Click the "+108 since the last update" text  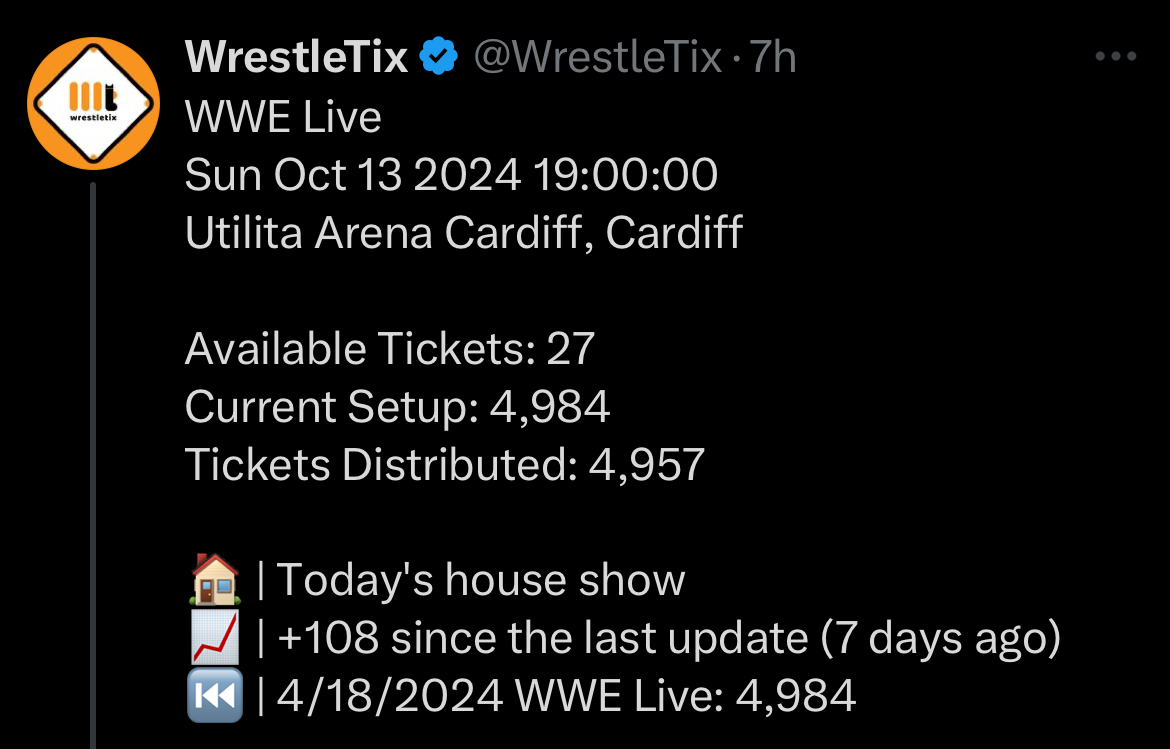pyautogui.click(x=542, y=639)
